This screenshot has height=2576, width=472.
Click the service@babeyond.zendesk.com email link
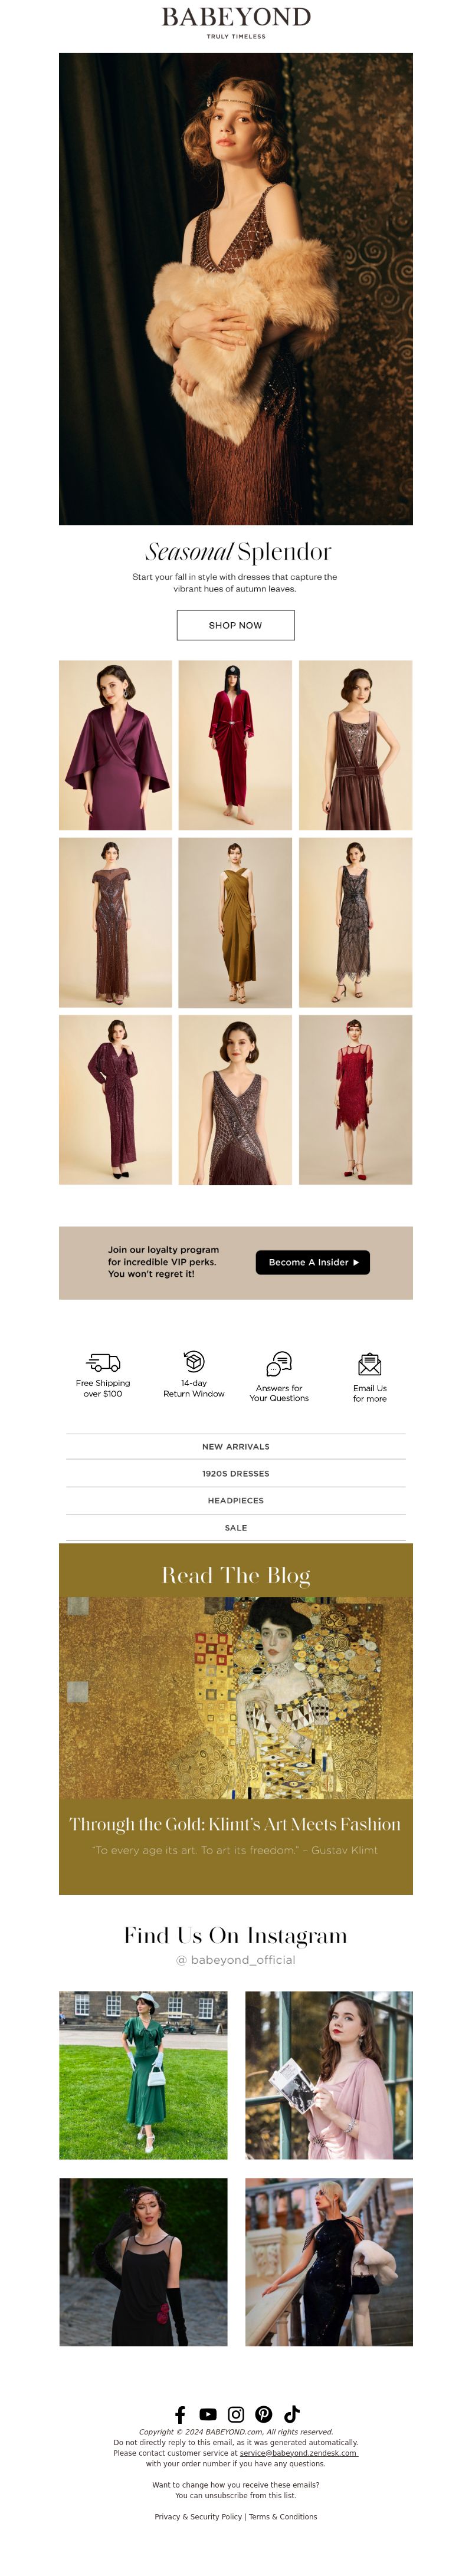[298, 2452]
